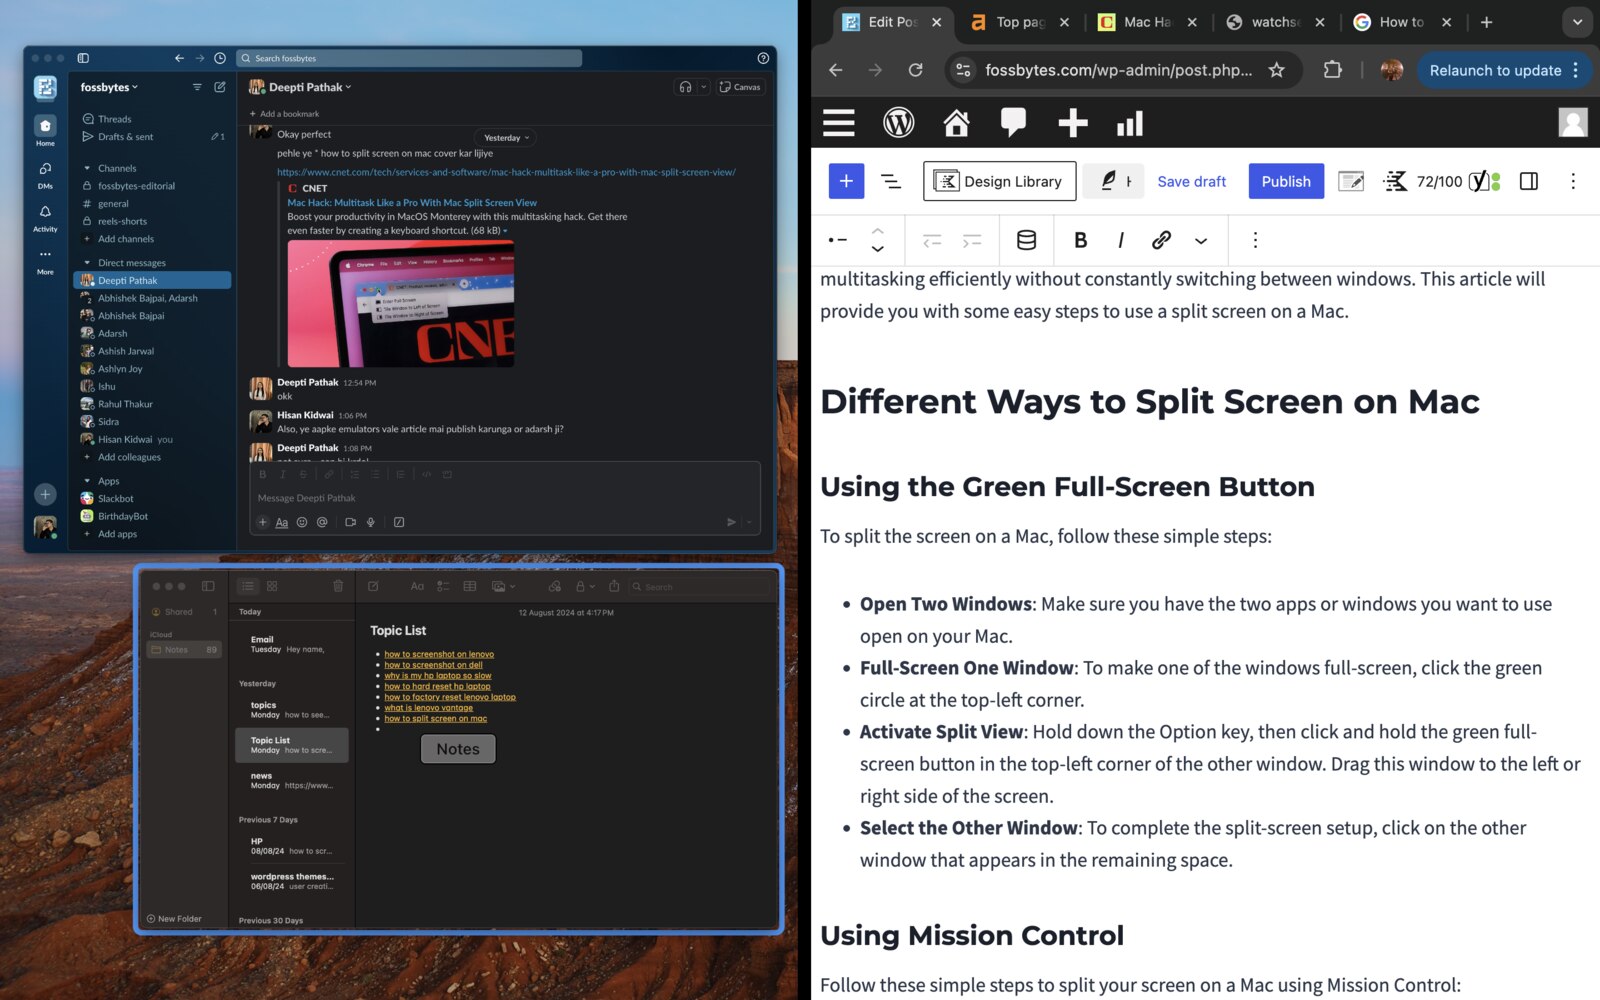Switch to the Mac Hack browser tab
Viewport: 1600px width, 1000px height.
coord(1144,21)
